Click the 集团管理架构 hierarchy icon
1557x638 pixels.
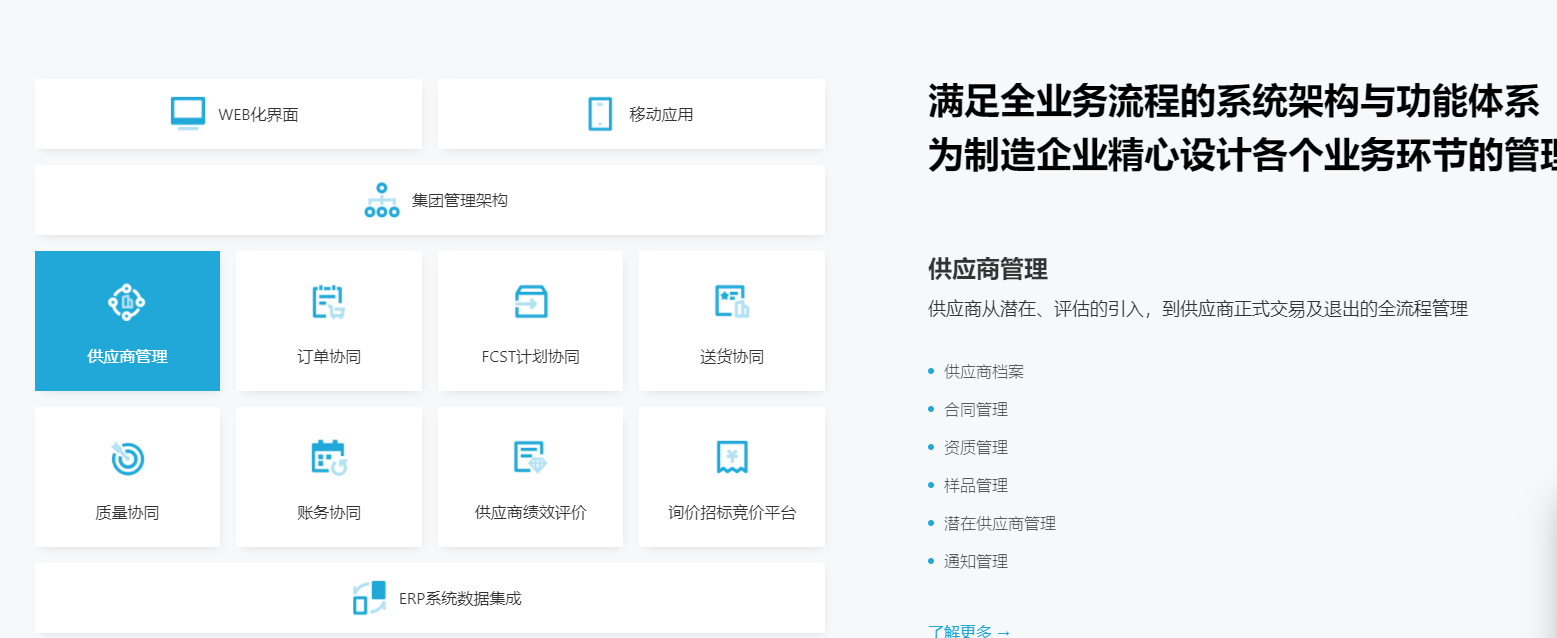pyautogui.click(x=381, y=200)
